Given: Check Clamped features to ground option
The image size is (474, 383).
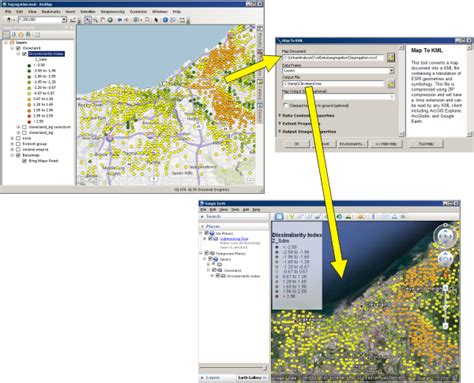Looking at the screenshot, I should pos(285,105).
